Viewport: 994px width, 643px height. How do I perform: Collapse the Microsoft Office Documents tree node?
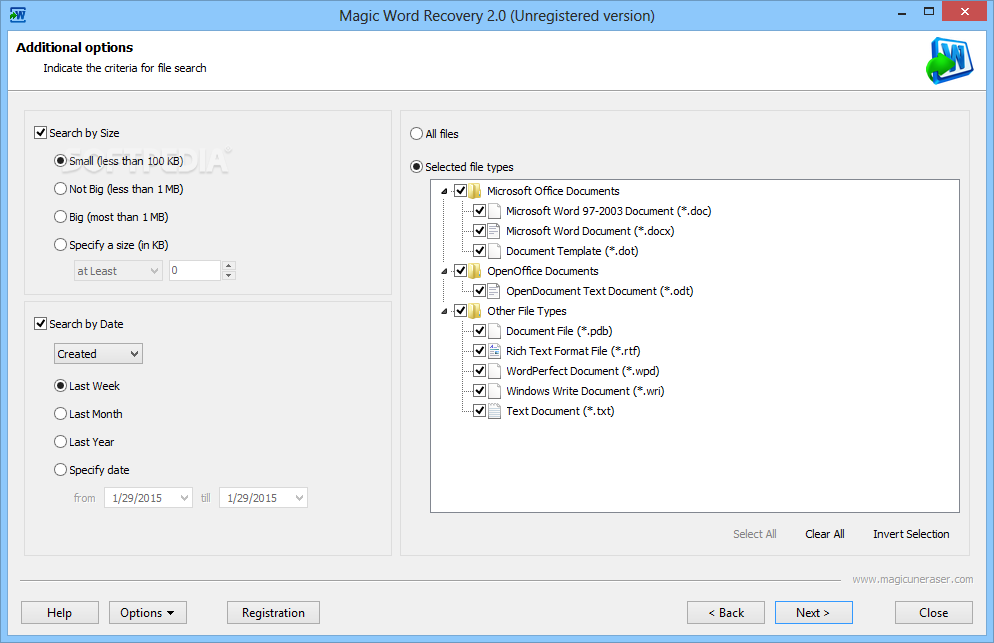(x=444, y=191)
